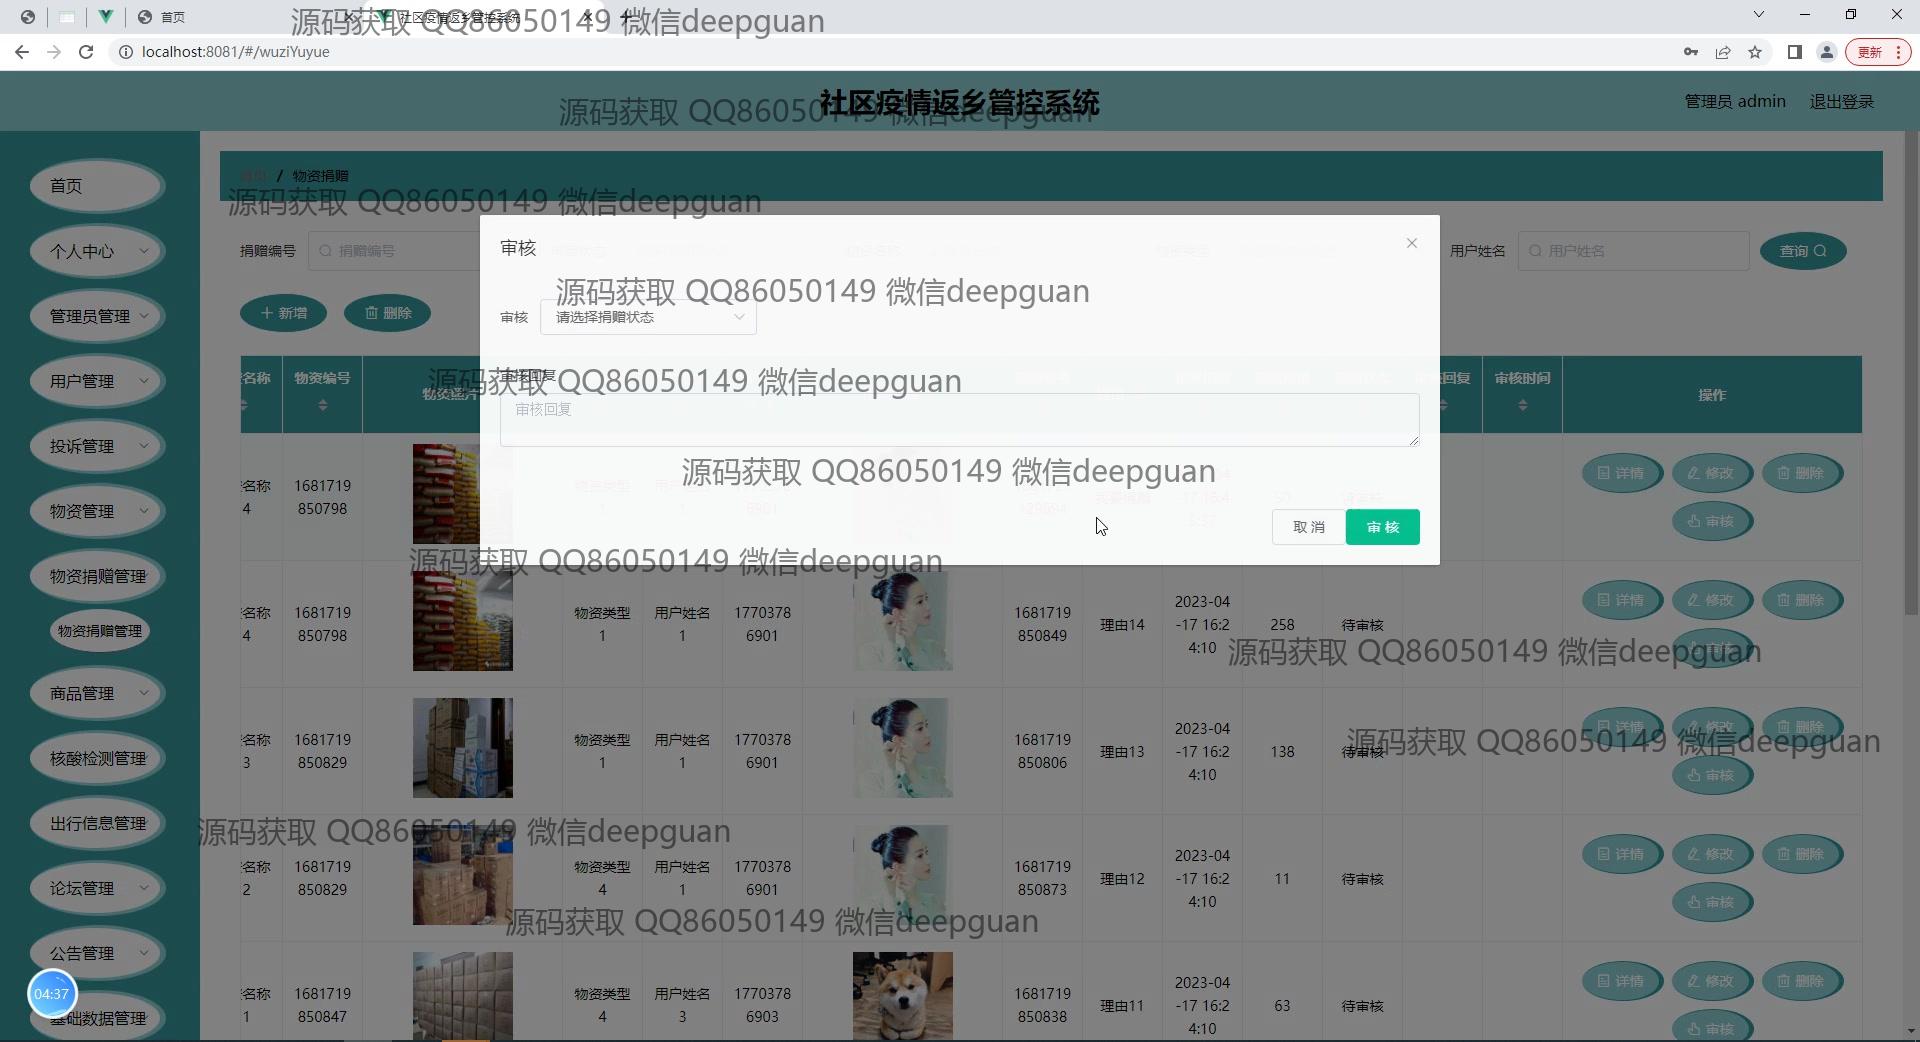Open 首页 in the sidebar

click(97, 186)
